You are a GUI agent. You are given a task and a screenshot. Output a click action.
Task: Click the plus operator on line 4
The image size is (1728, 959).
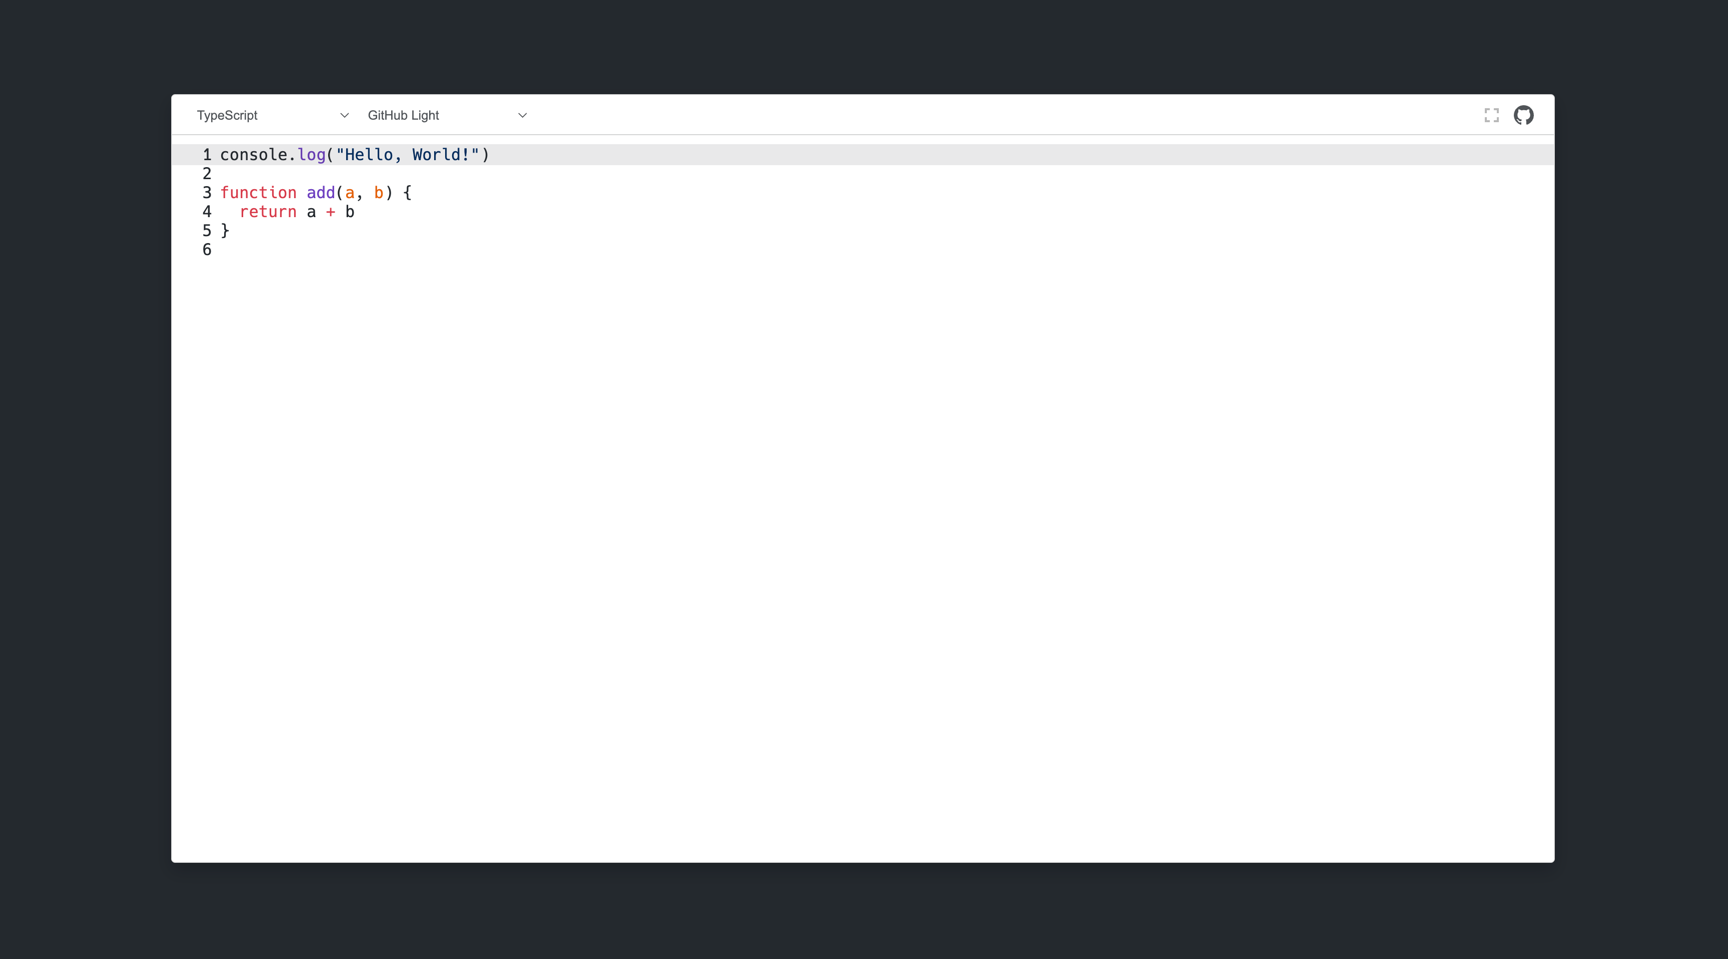pyautogui.click(x=330, y=212)
